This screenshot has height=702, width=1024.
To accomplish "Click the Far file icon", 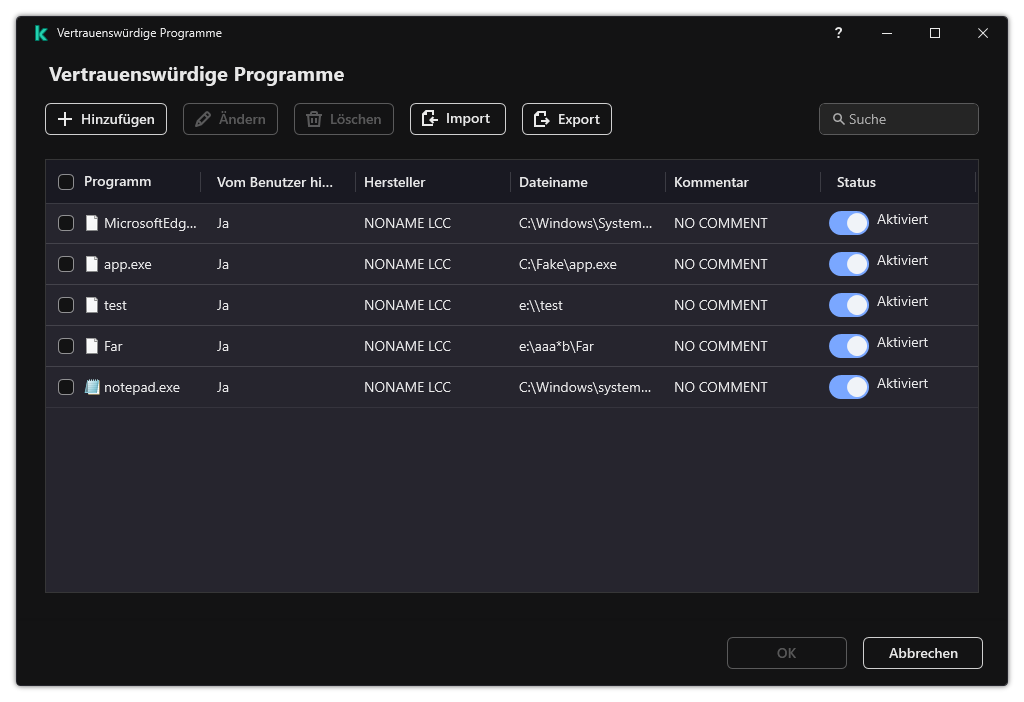I will click(x=92, y=346).
